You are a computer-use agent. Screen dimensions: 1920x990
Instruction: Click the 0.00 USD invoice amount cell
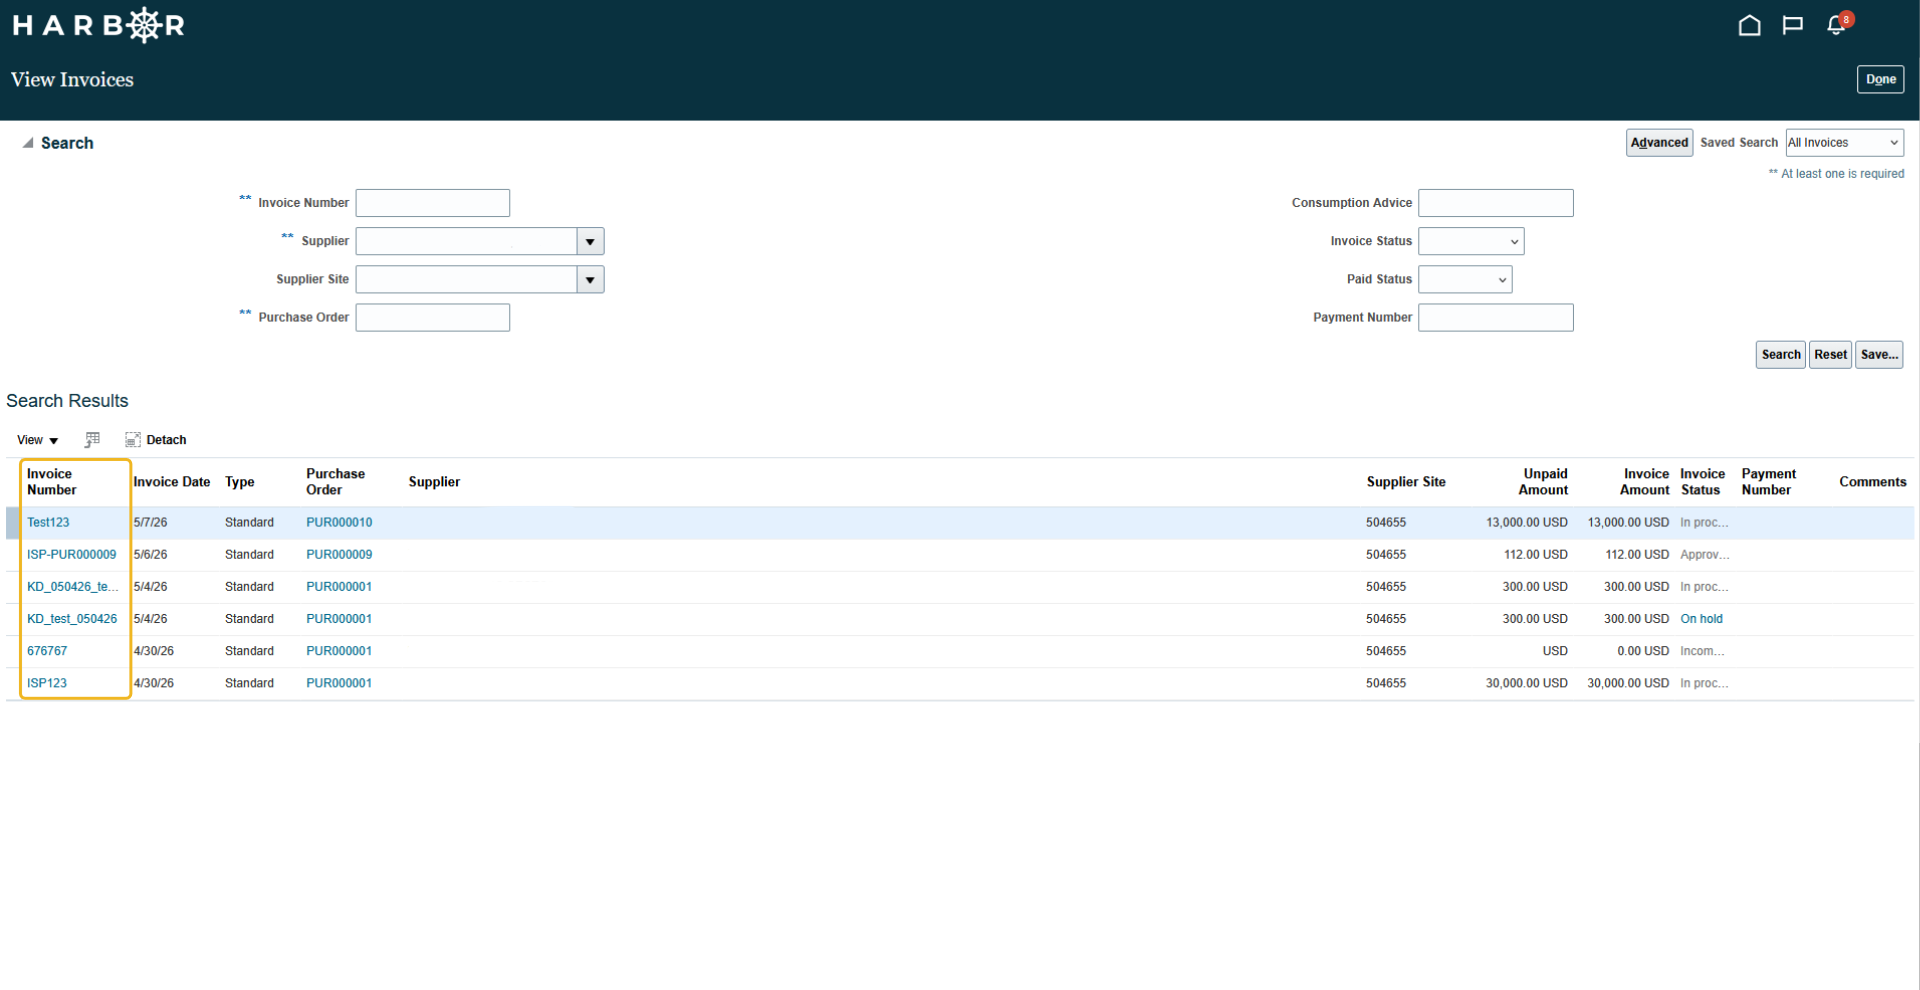tap(1643, 651)
